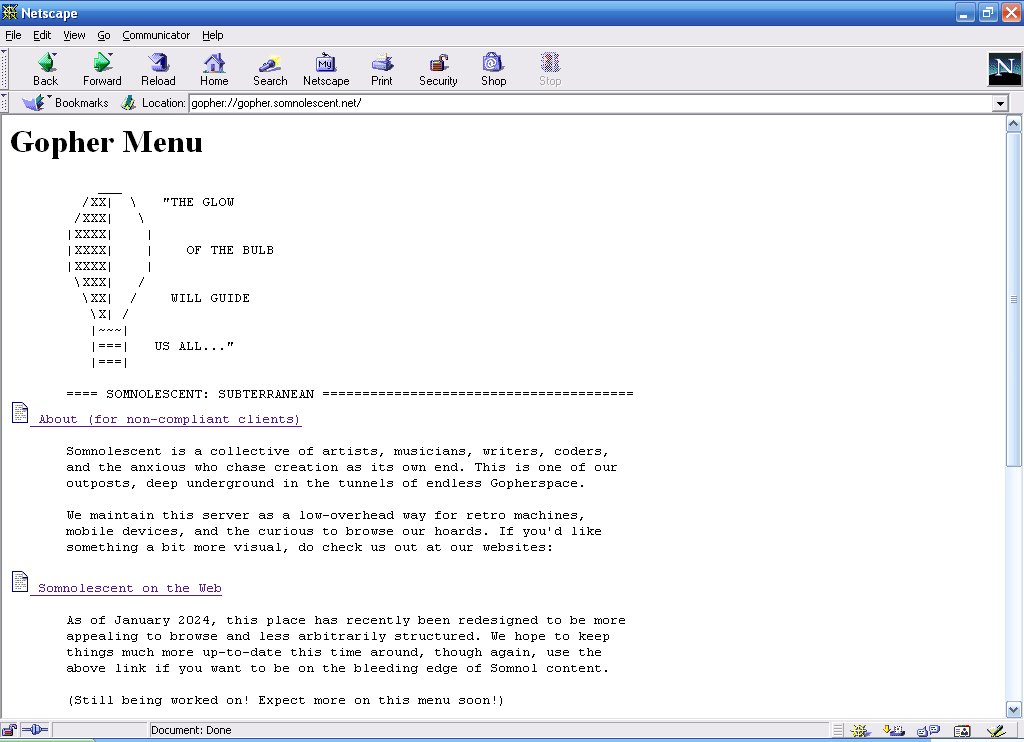Toggle the online/offline connection plug icon
Screen dimensions: 1024x742
point(34,731)
